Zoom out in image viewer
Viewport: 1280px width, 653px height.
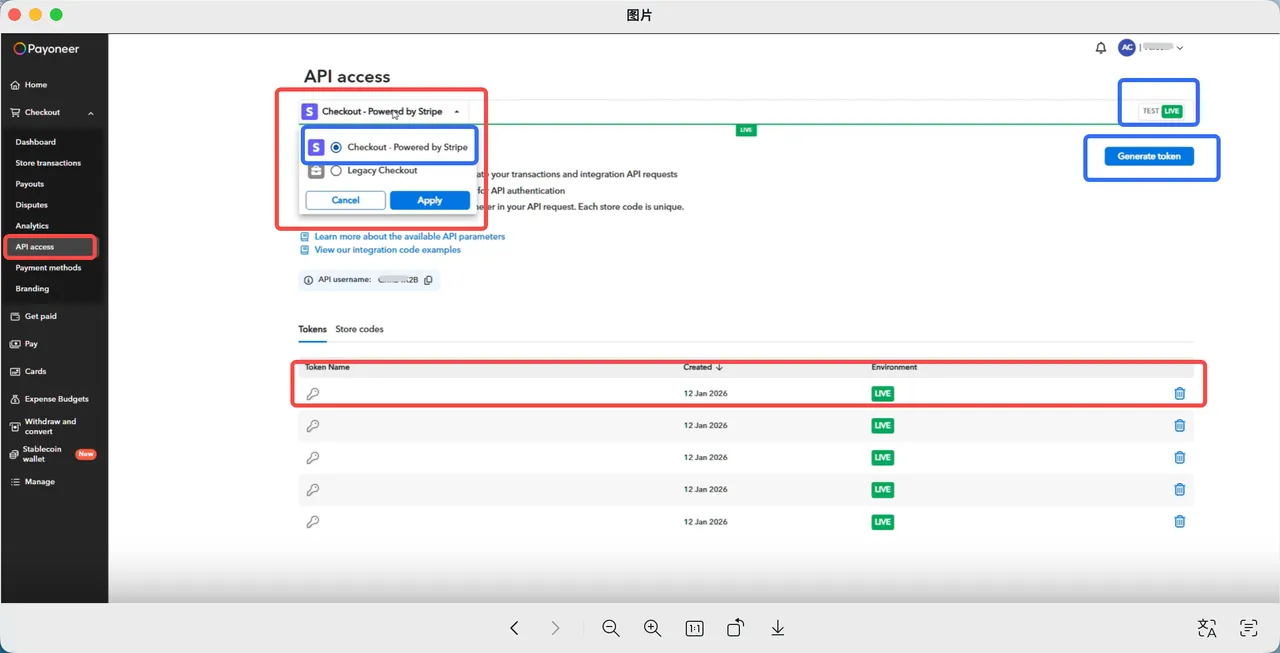click(x=611, y=628)
